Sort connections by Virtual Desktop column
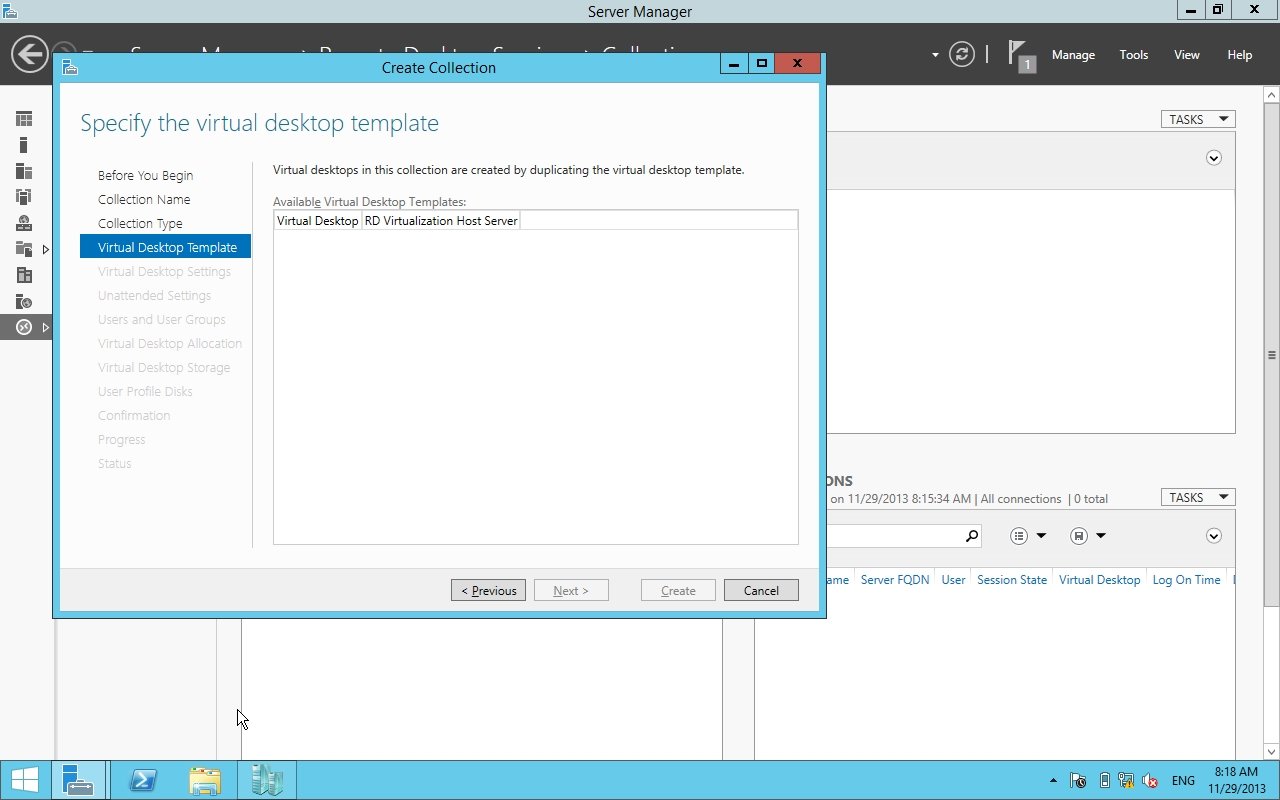This screenshot has height=800, width=1280. (1099, 580)
